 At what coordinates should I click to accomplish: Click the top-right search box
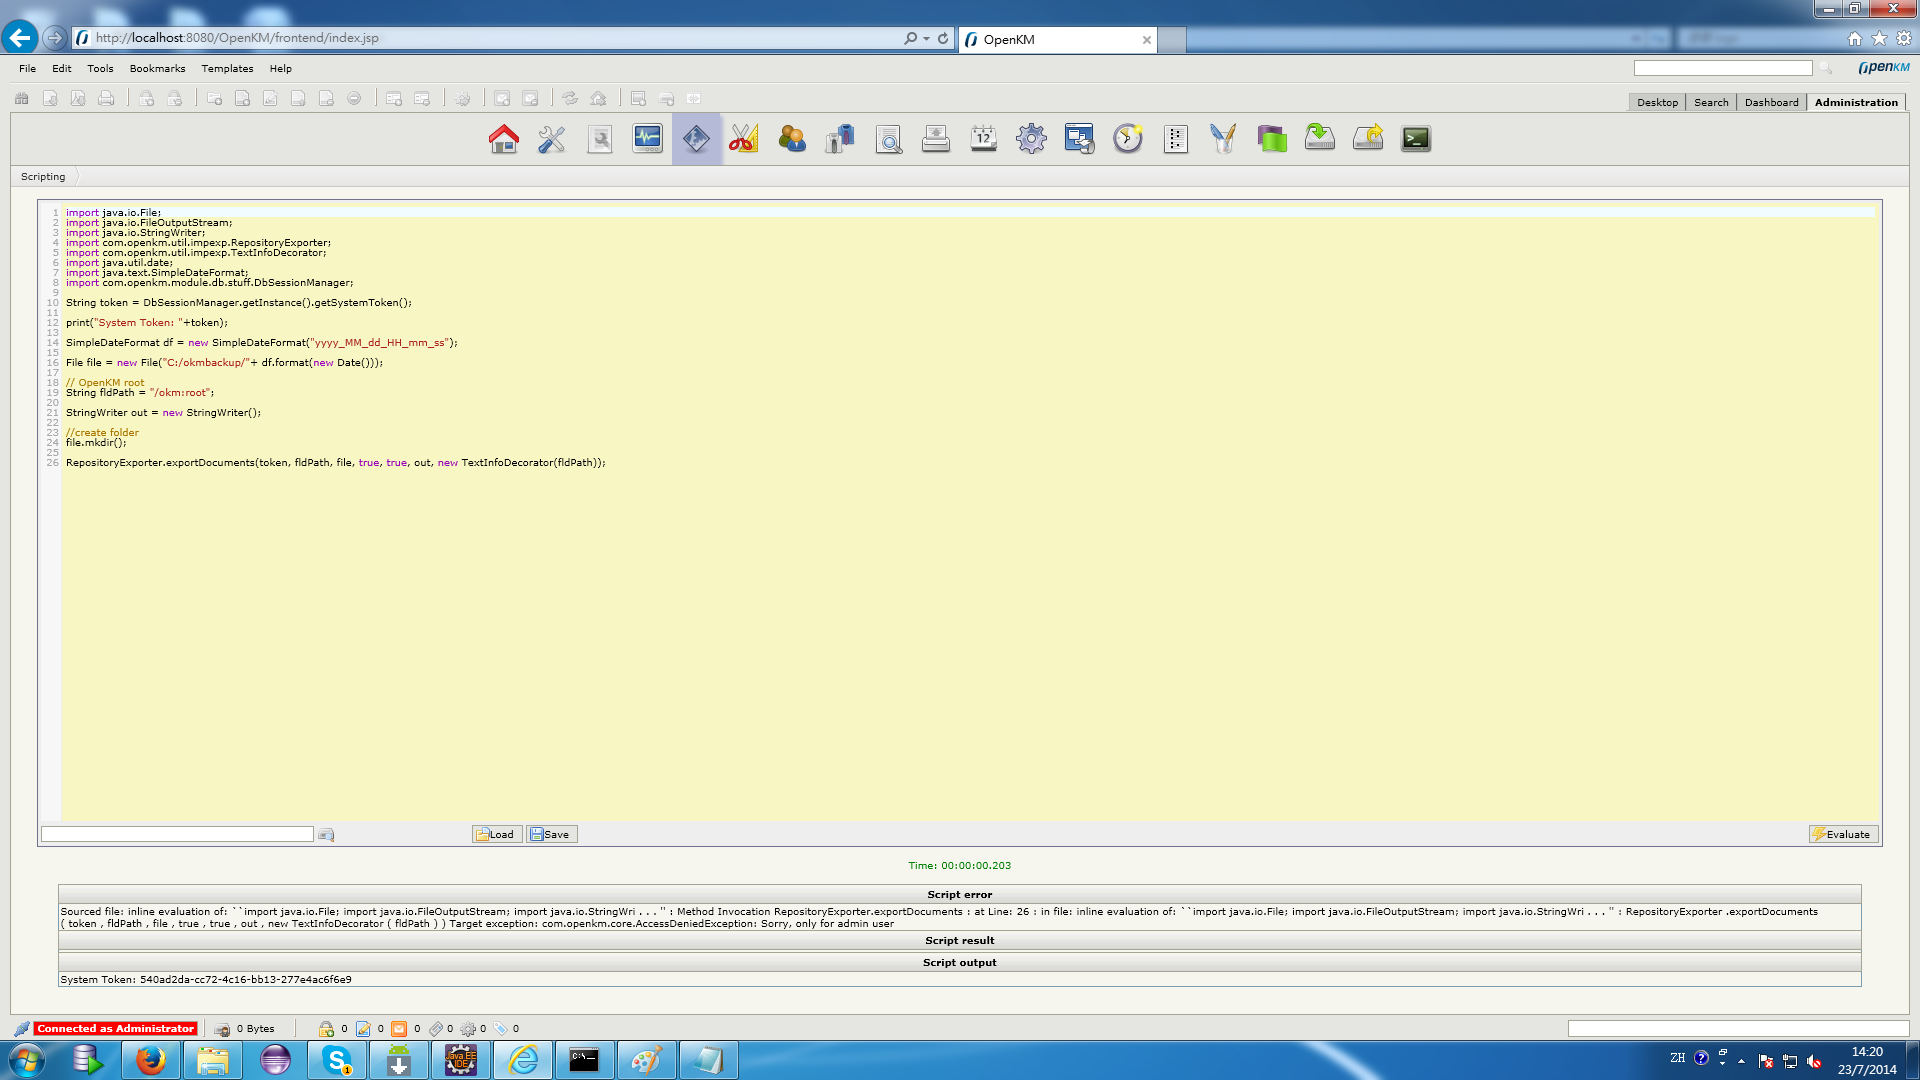pos(1722,68)
